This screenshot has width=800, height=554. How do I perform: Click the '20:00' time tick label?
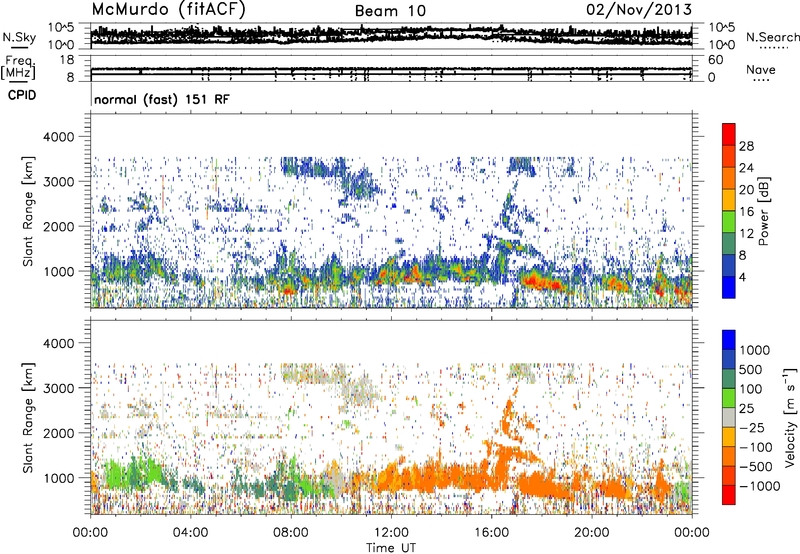click(x=591, y=533)
